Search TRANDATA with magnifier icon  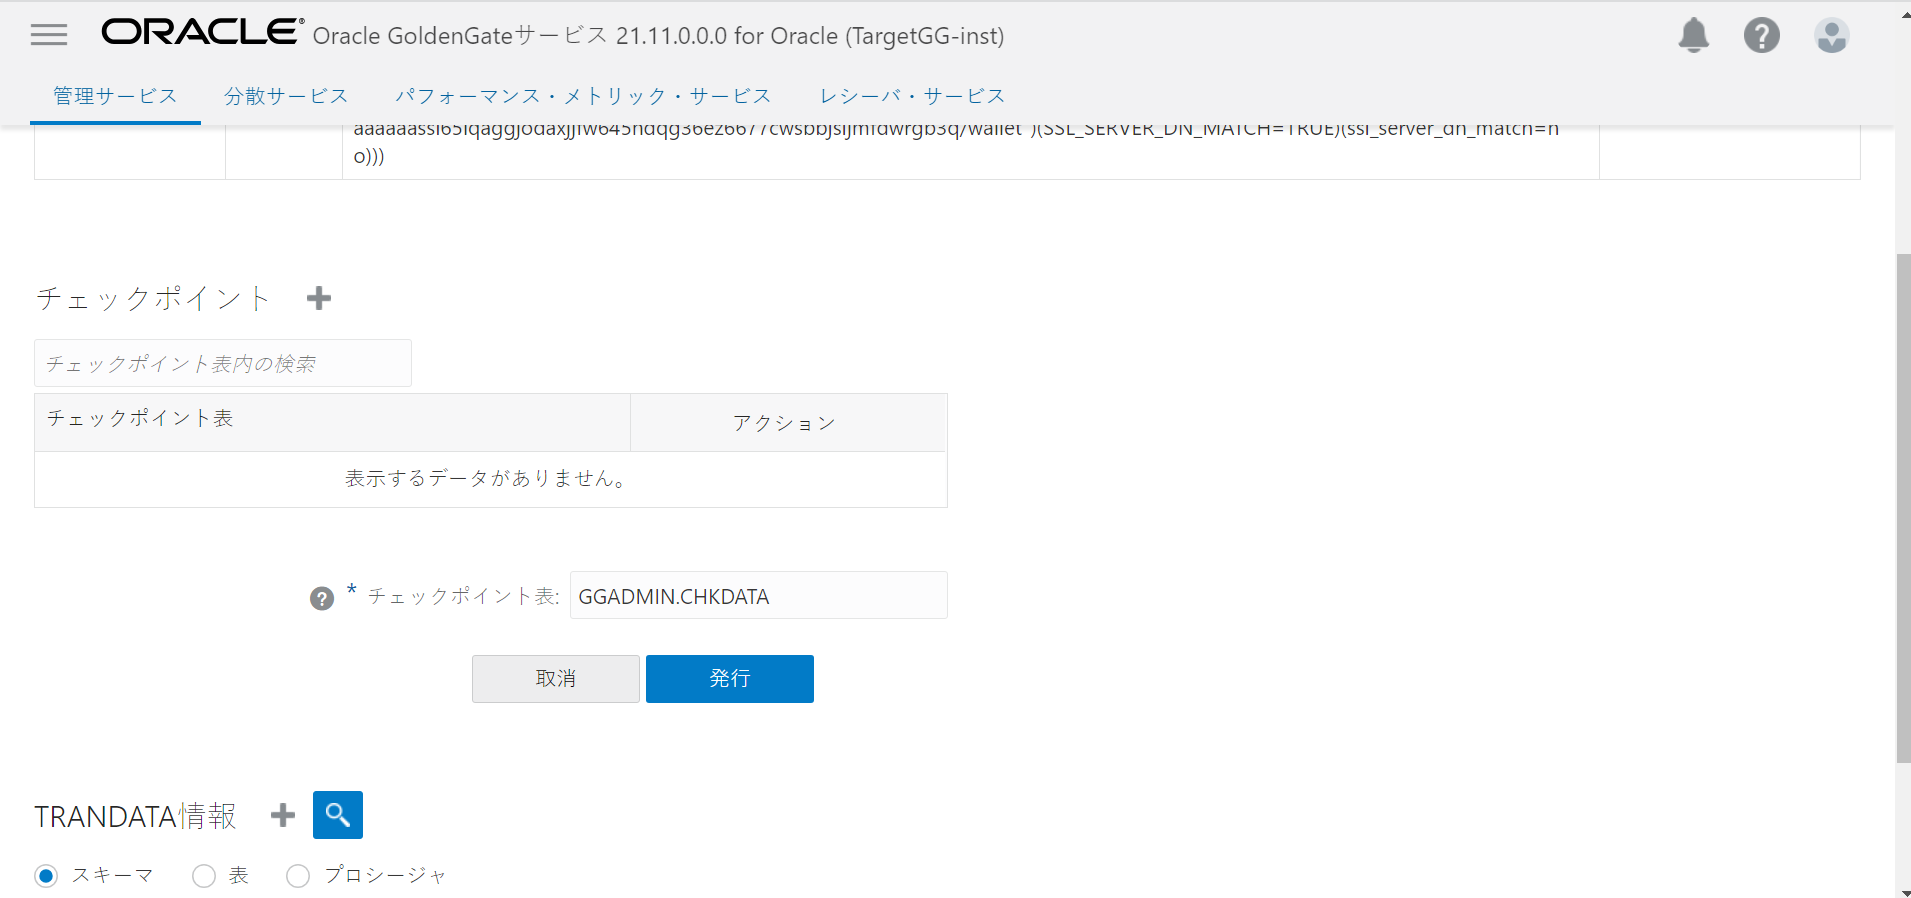pos(338,815)
